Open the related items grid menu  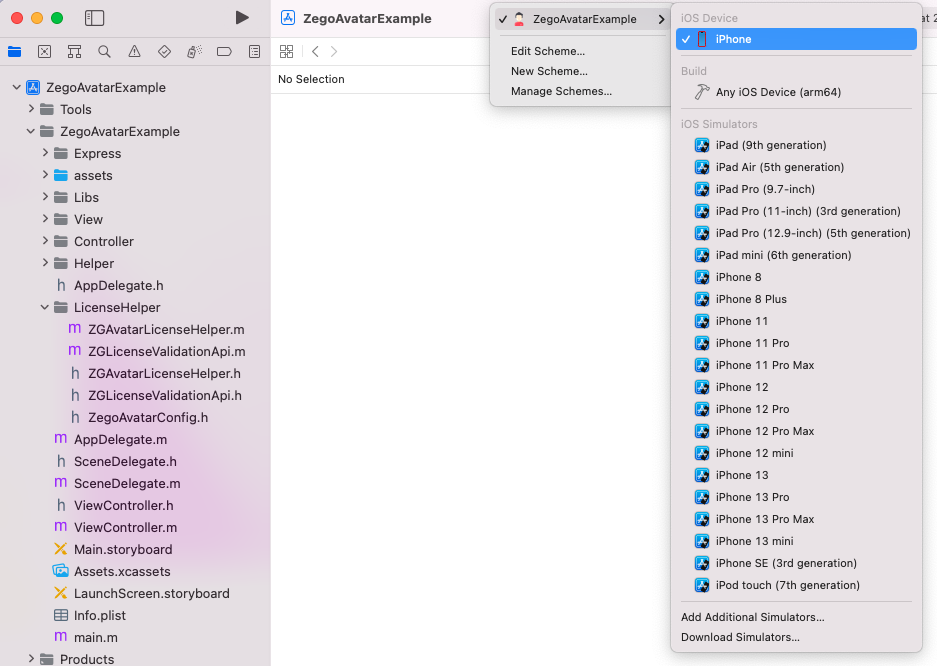pyautogui.click(x=287, y=51)
